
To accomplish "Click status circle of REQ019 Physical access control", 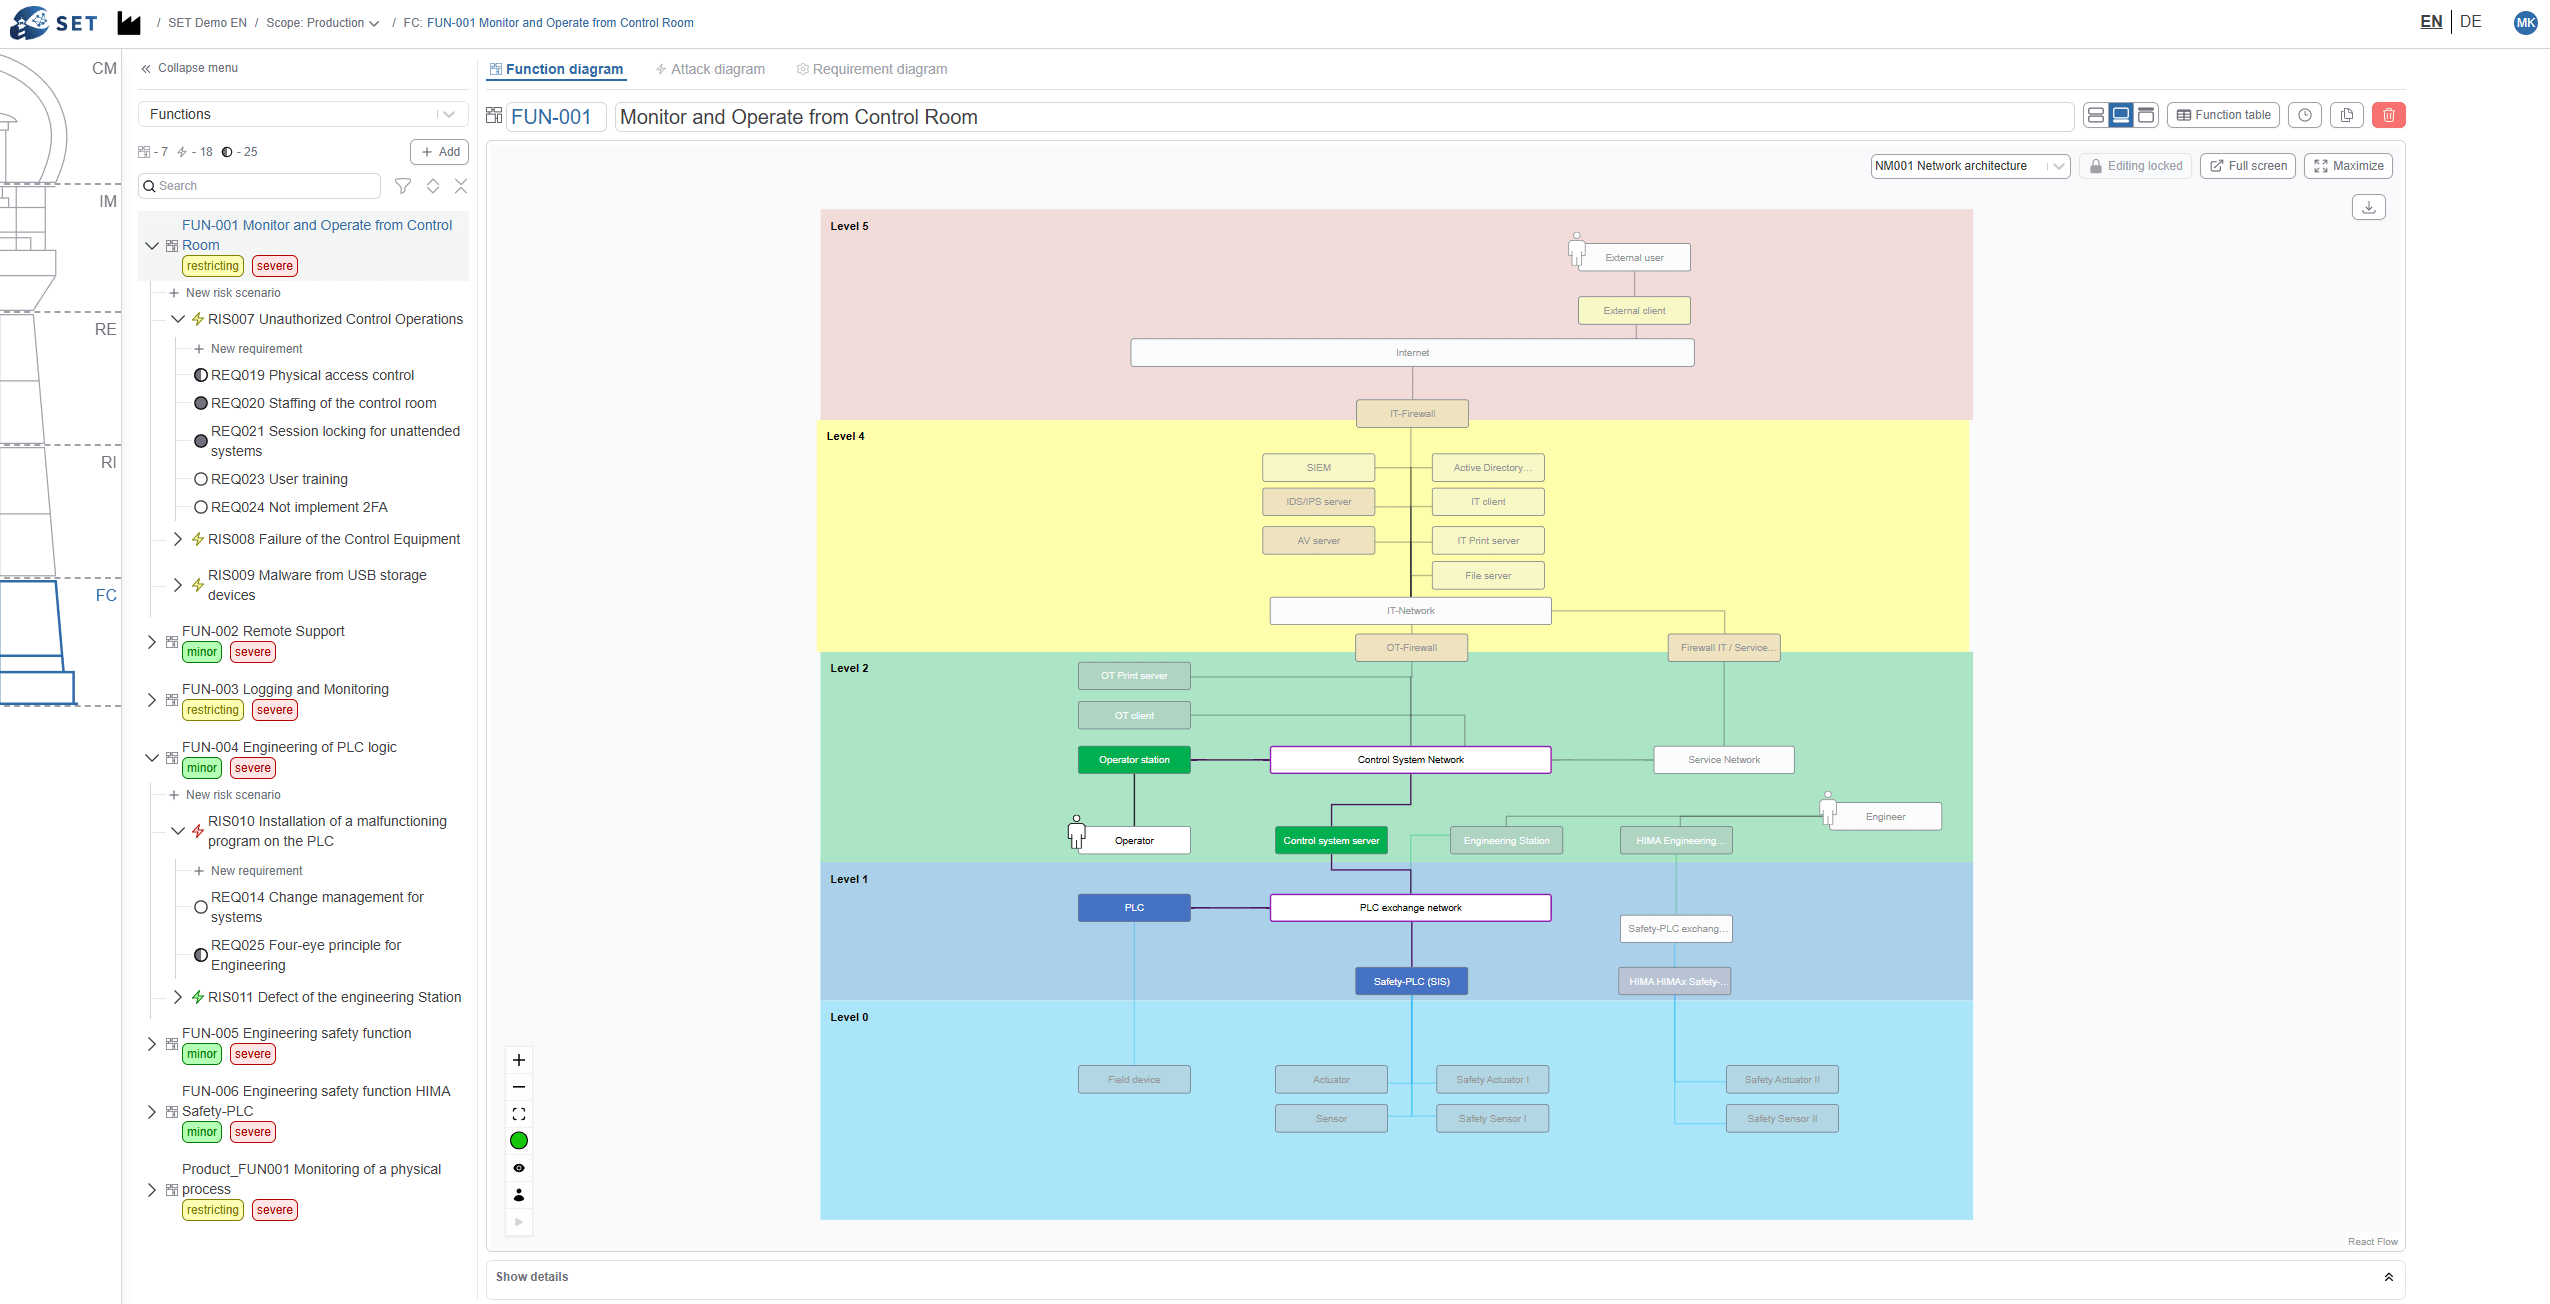I will click(x=201, y=376).
